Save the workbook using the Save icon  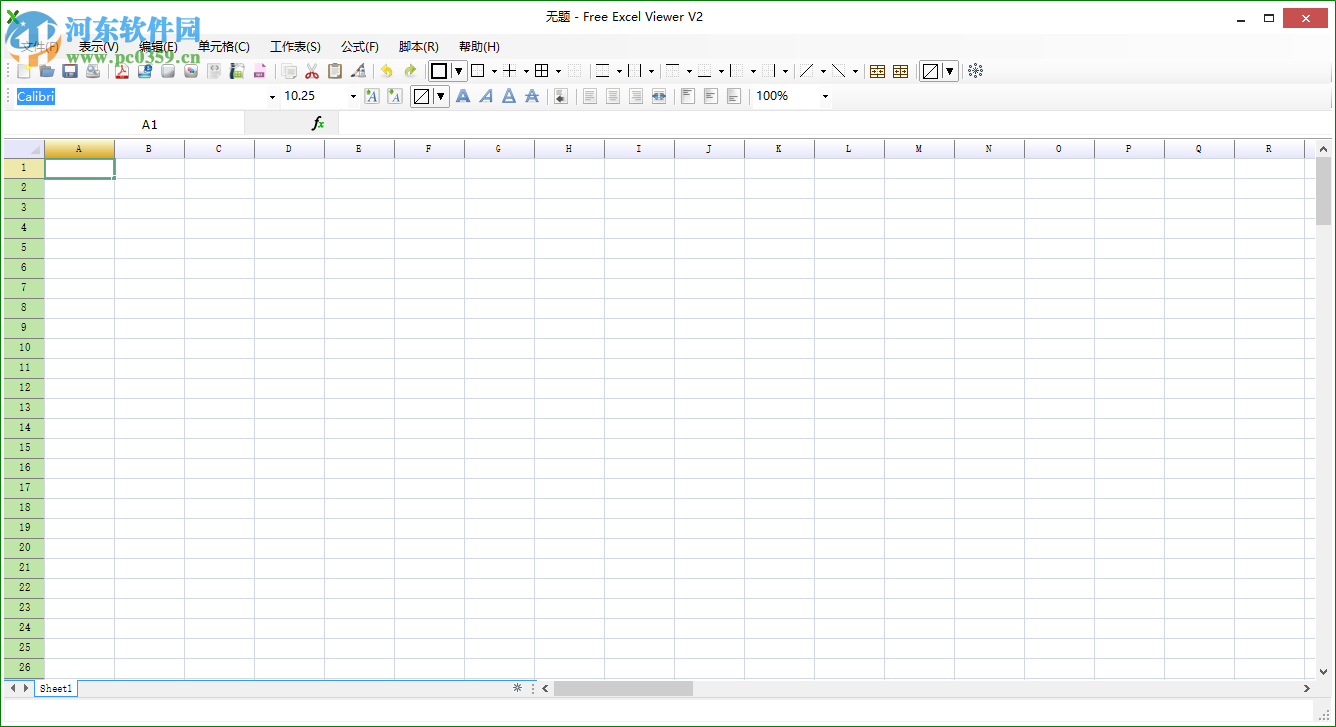click(x=69, y=71)
